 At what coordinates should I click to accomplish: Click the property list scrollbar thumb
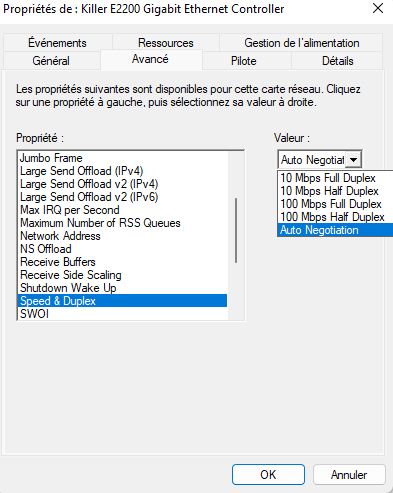(x=236, y=230)
